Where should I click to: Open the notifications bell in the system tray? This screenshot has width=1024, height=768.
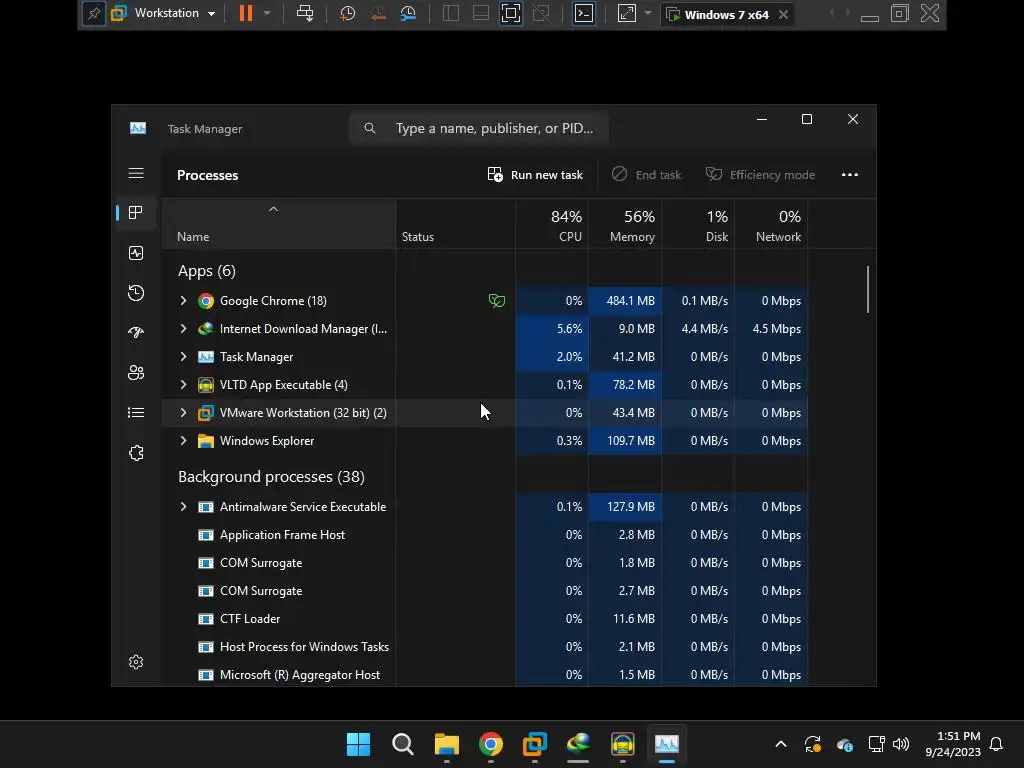(x=996, y=744)
